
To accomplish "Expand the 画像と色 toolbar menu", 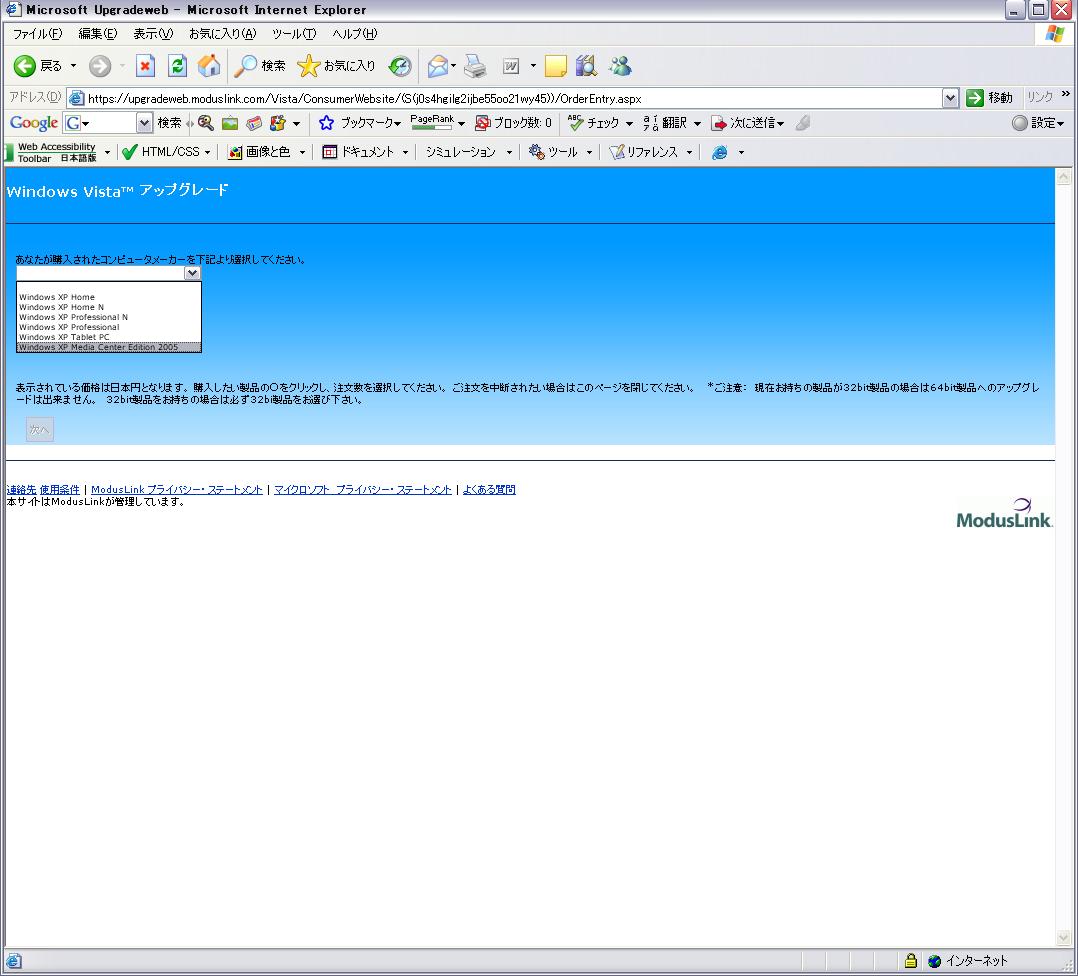I will coord(302,153).
